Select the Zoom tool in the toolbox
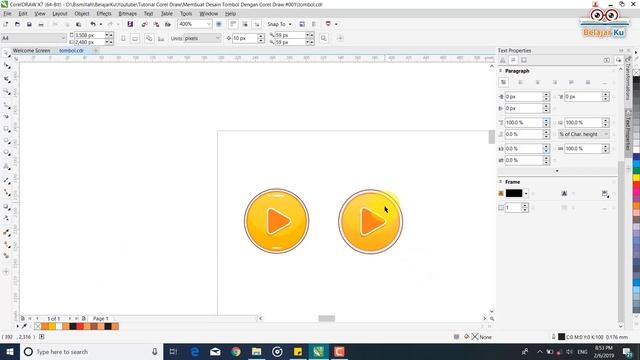 point(6,92)
